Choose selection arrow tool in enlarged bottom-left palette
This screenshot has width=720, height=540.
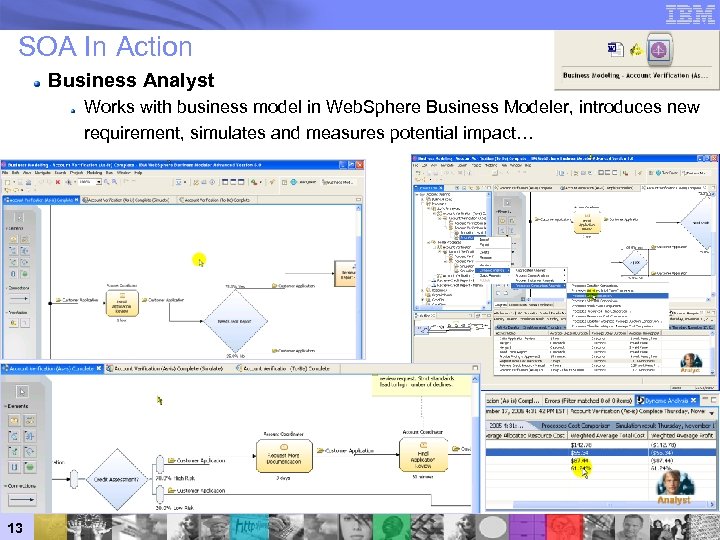[22, 391]
